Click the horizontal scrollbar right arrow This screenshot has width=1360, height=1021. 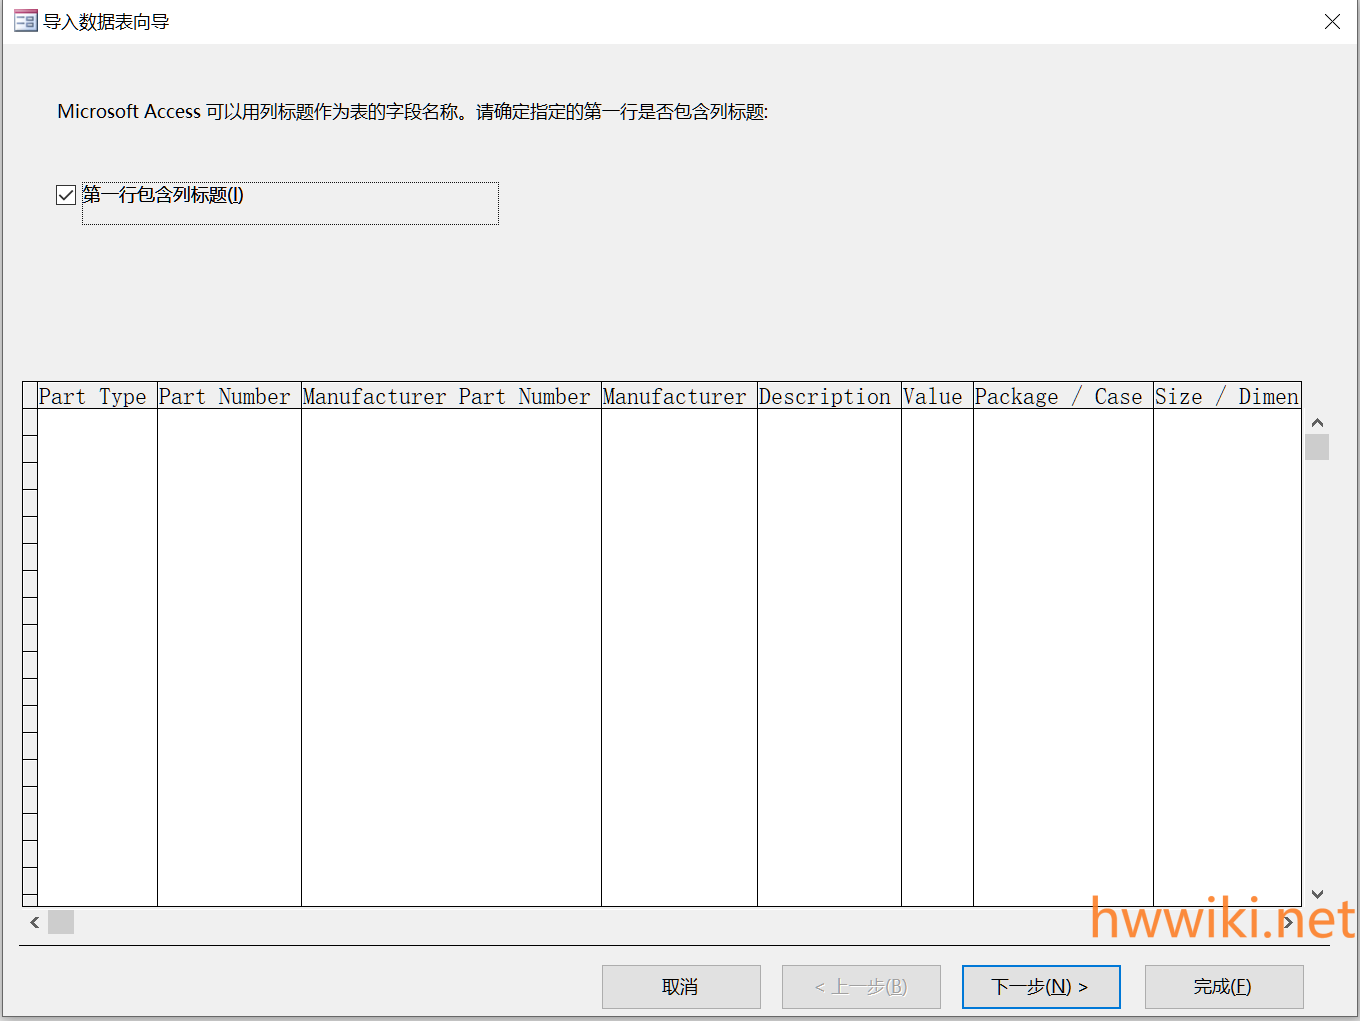1289,922
